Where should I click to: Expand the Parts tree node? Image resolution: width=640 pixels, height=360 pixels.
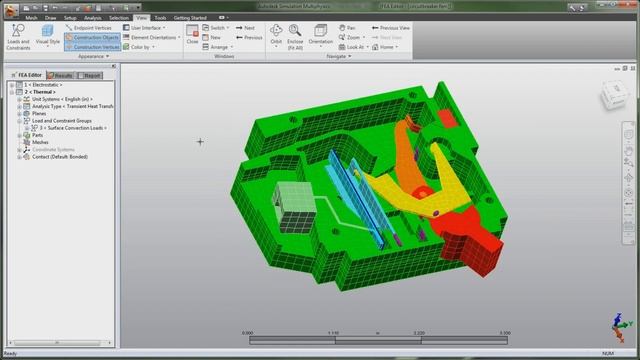coord(19,135)
